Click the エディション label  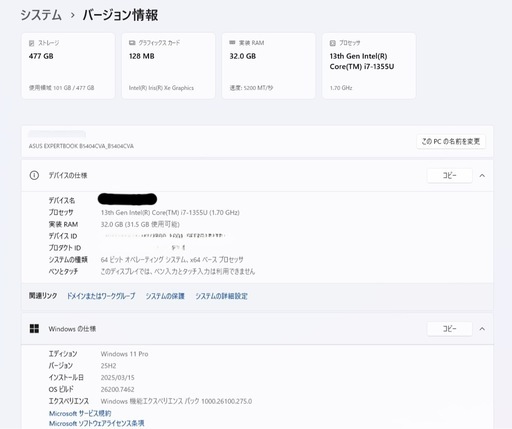coord(63,354)
